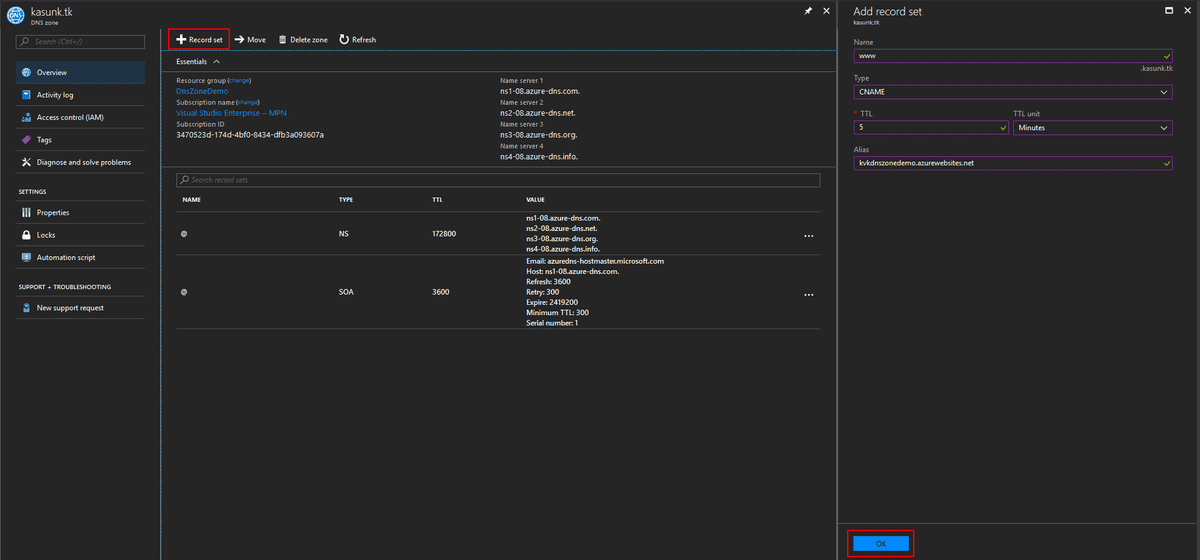Click the NS type cell
This screenshot has width=1200, height=560.
344,233
